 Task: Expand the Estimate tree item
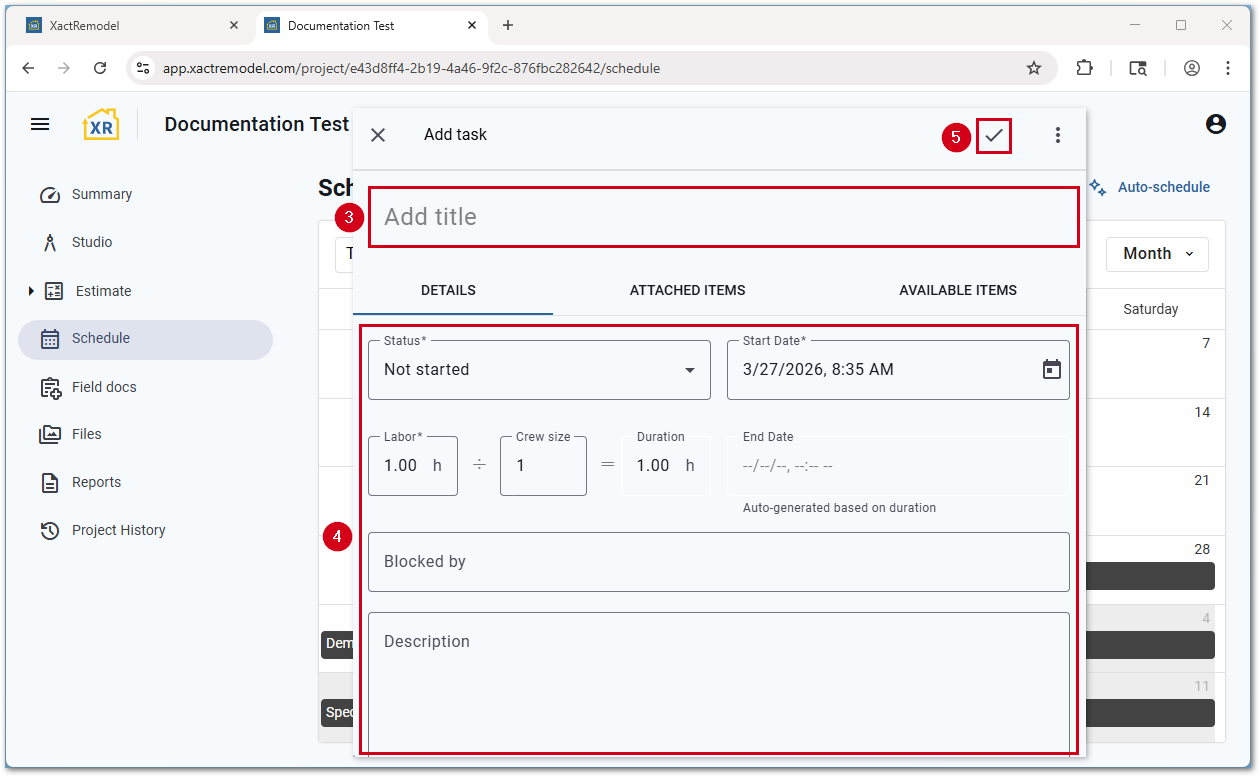click(x=31, y=291)
